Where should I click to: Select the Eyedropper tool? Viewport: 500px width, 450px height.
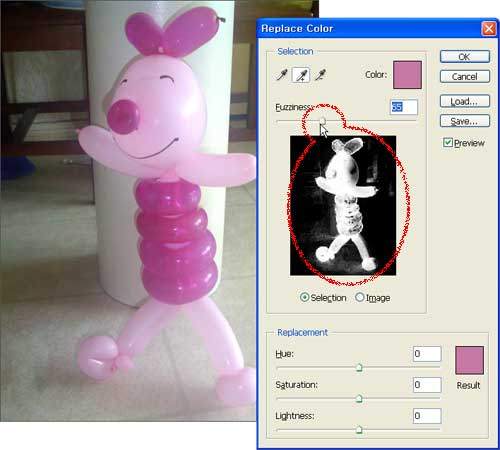coord(282,75)
